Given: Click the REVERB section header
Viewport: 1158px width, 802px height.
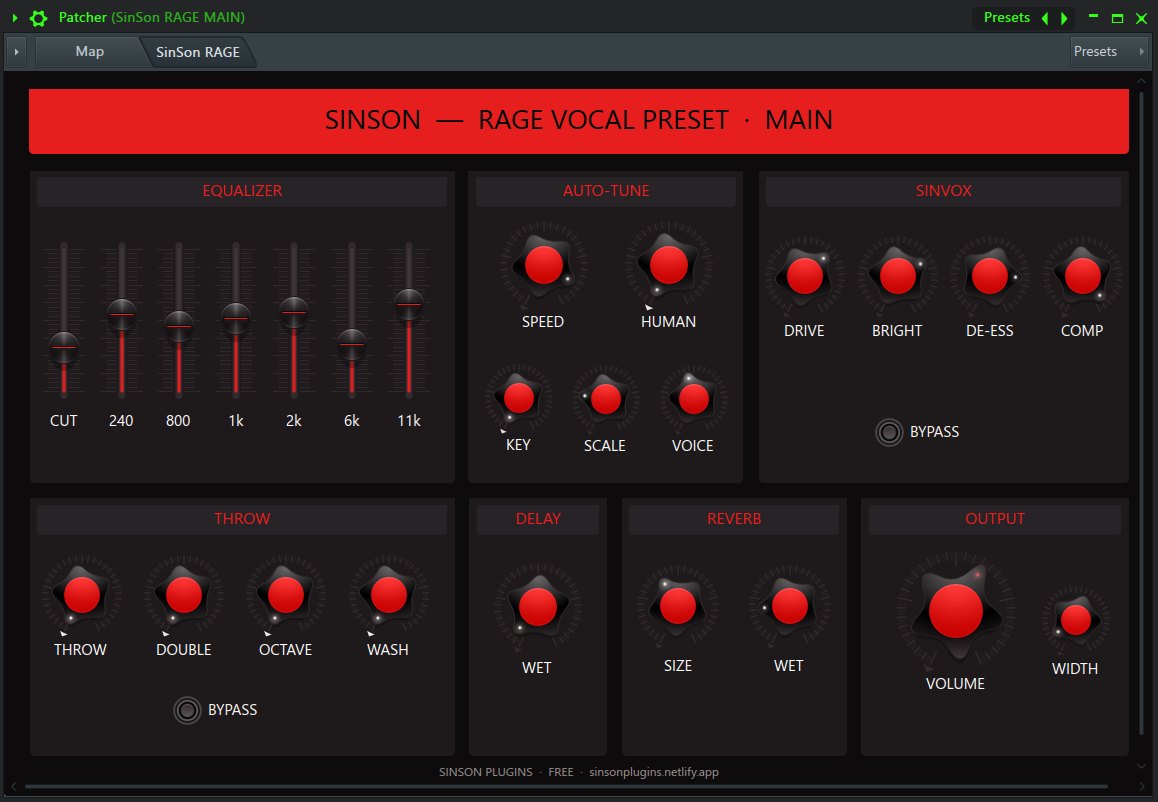Looking at the screenshot, I should click(733, 518).
